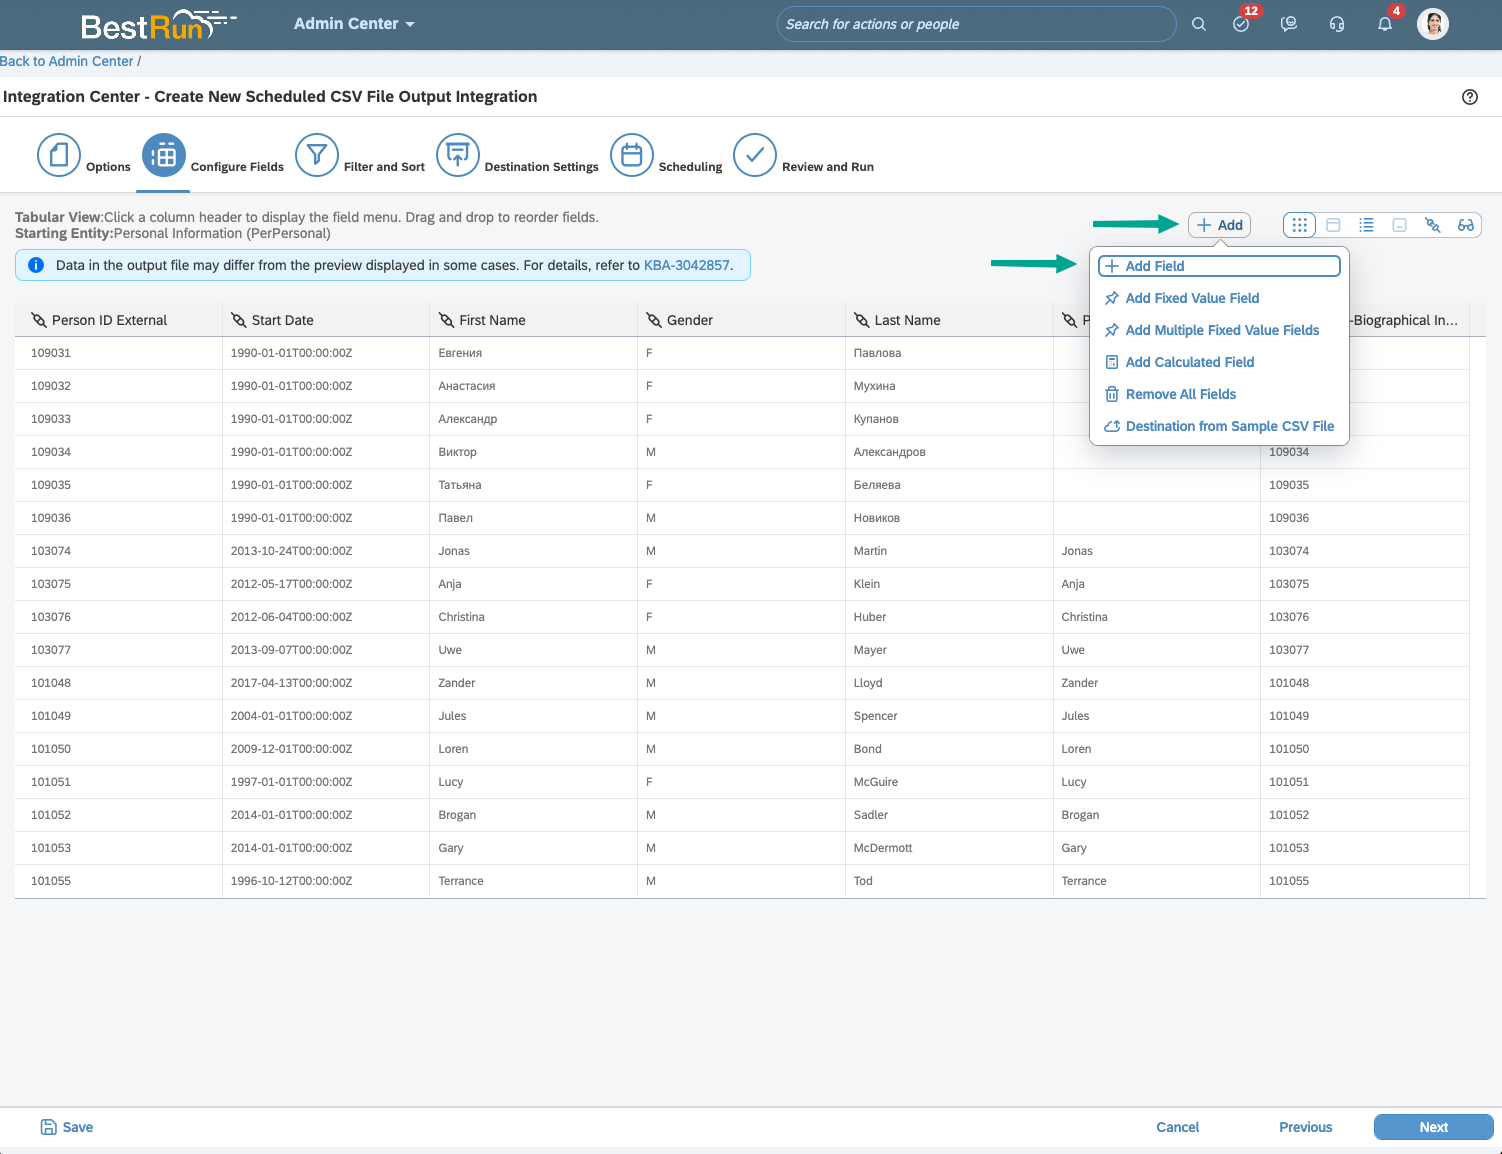
Task: Switch to the bulleted list view toggle
Action: tap(1366, 225)
